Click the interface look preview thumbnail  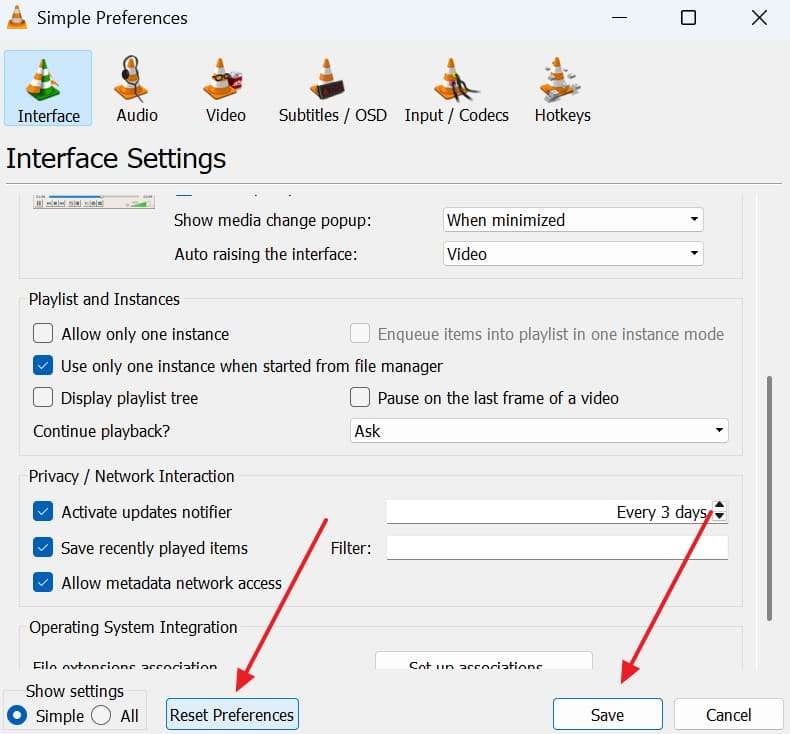(94, 202)
